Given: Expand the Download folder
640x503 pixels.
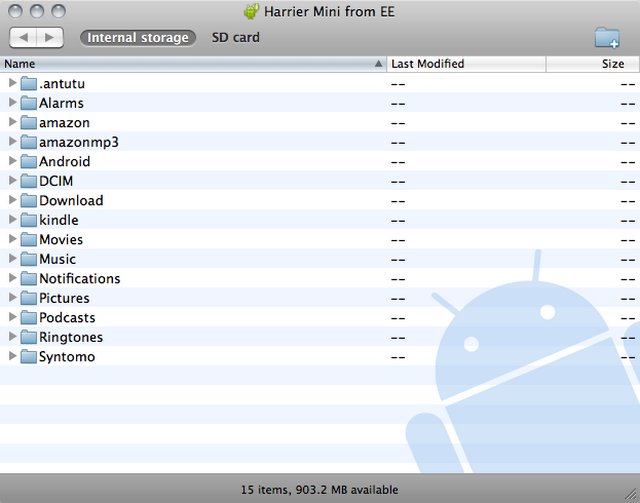Looking at the screenshot, I should [12, 200].
